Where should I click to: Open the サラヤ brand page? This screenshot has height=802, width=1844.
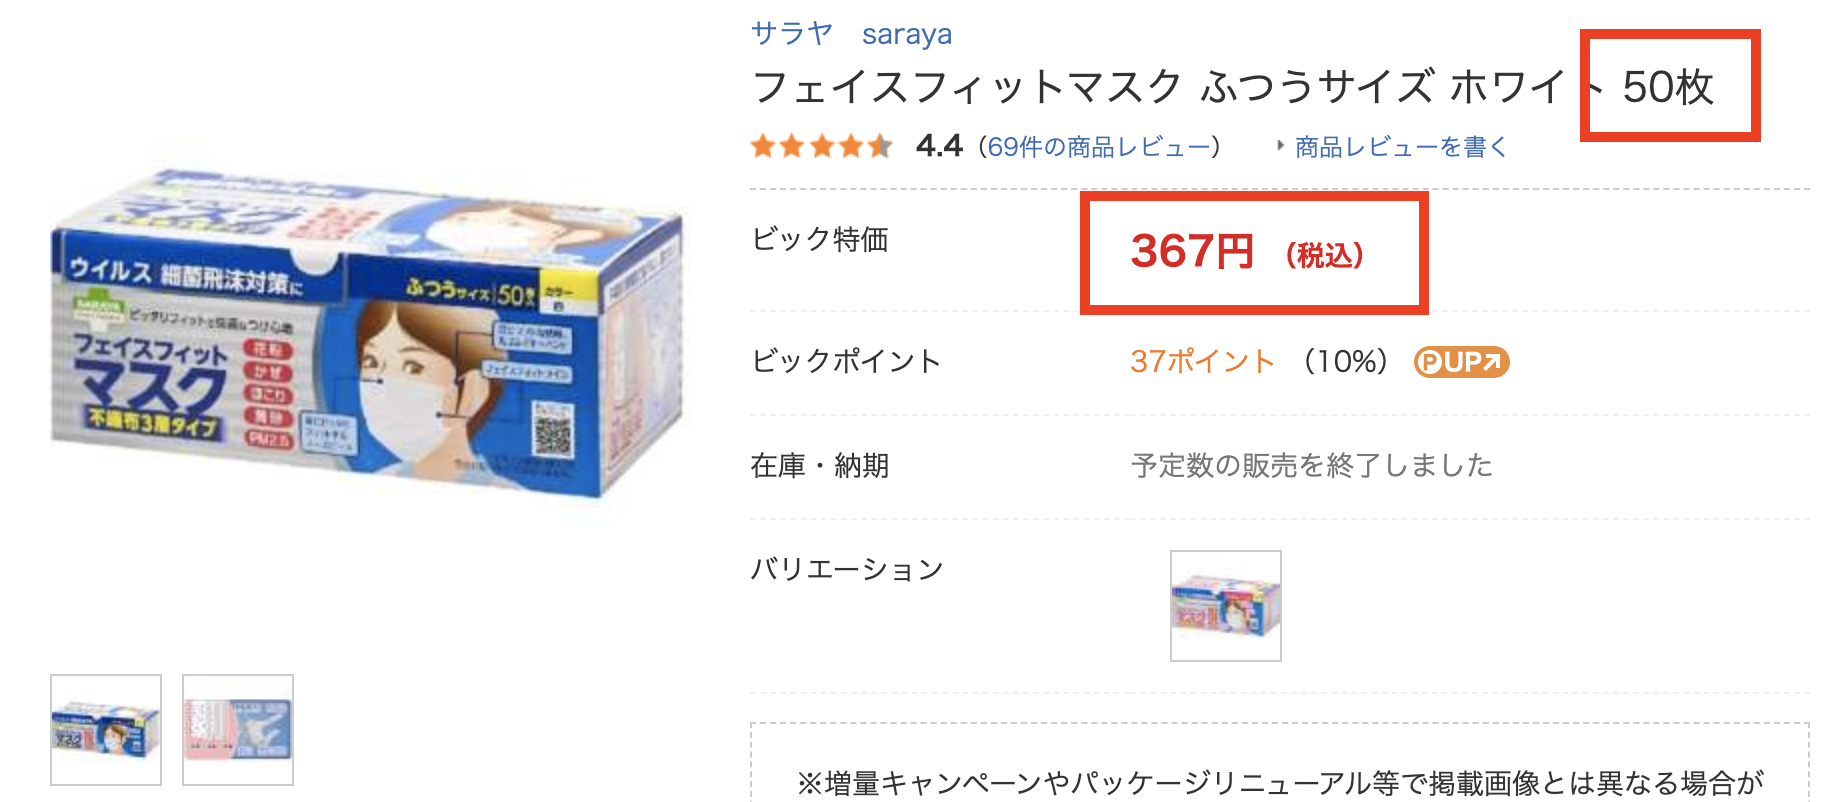793,33
